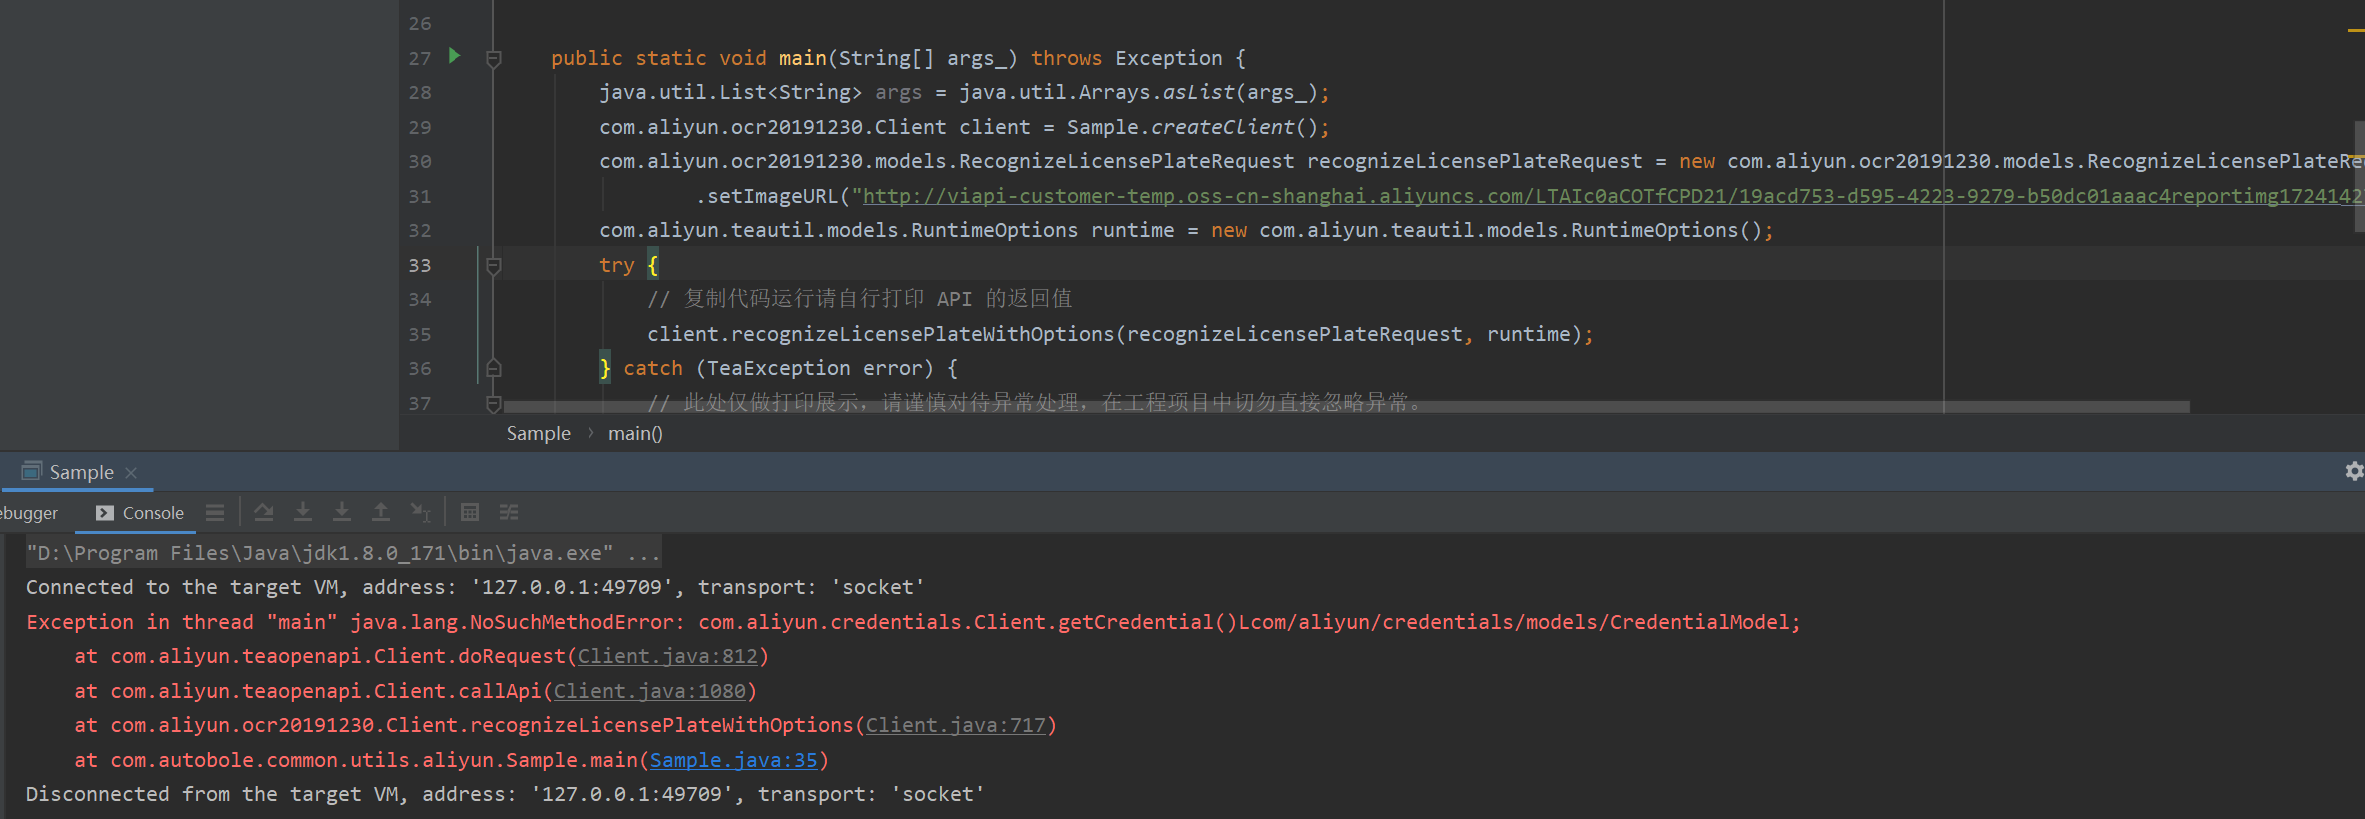Click the Force Step Into debug icon
The width and height of the screenshot is (2365, 819).
[342, 513]
